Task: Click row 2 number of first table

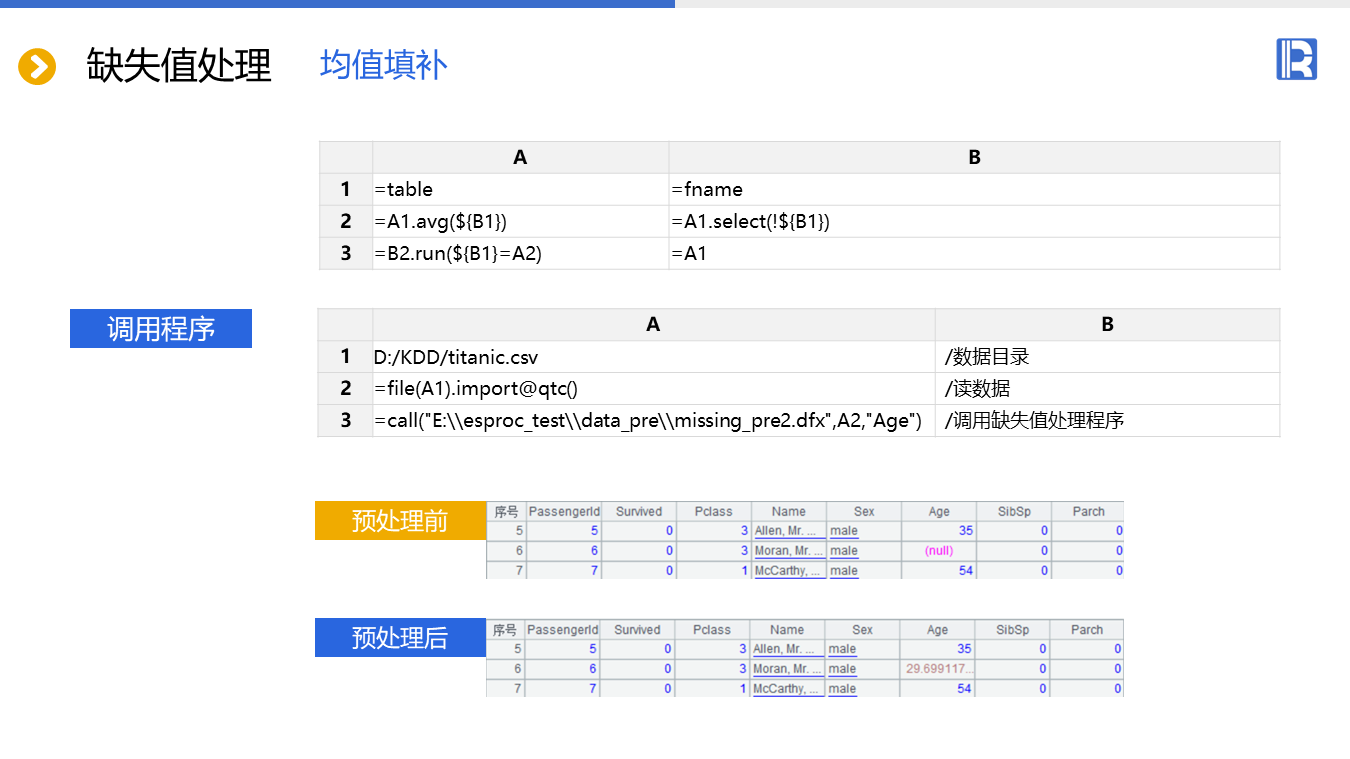Action: click(346, 222)
